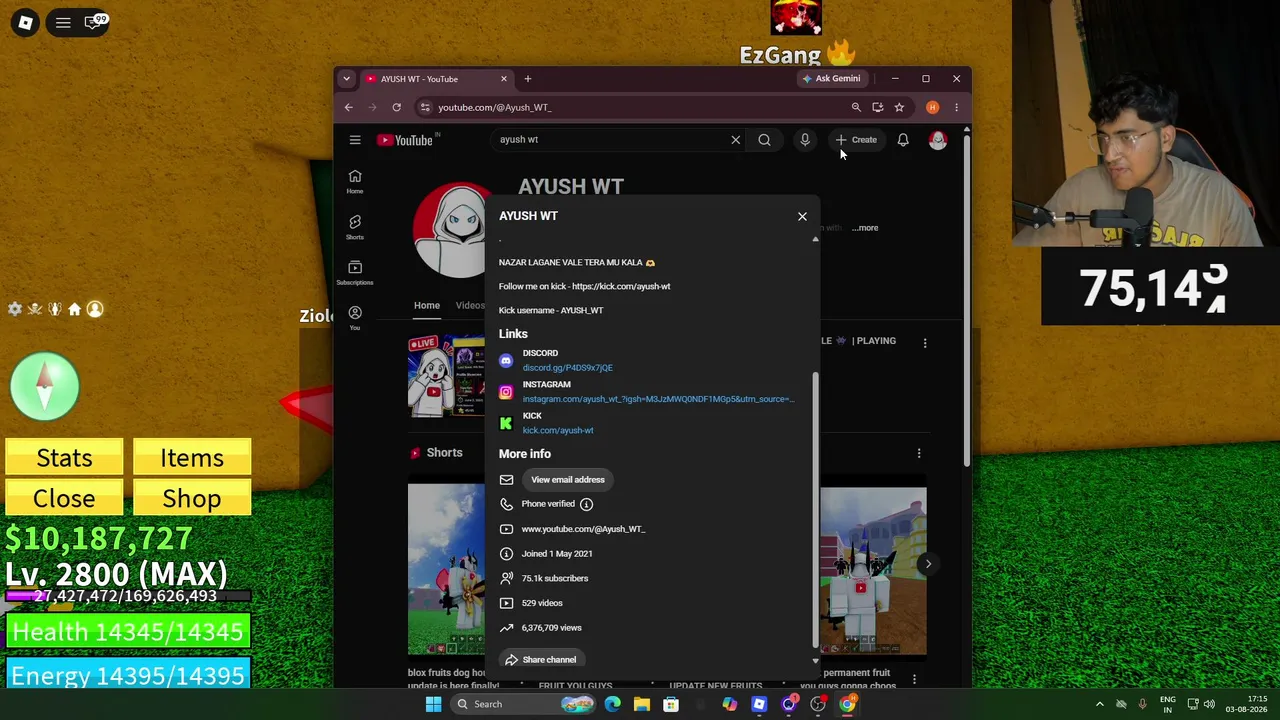1280x720 pixels.
Task: Open the Shorts section three-dot menu
Action: 919,454
